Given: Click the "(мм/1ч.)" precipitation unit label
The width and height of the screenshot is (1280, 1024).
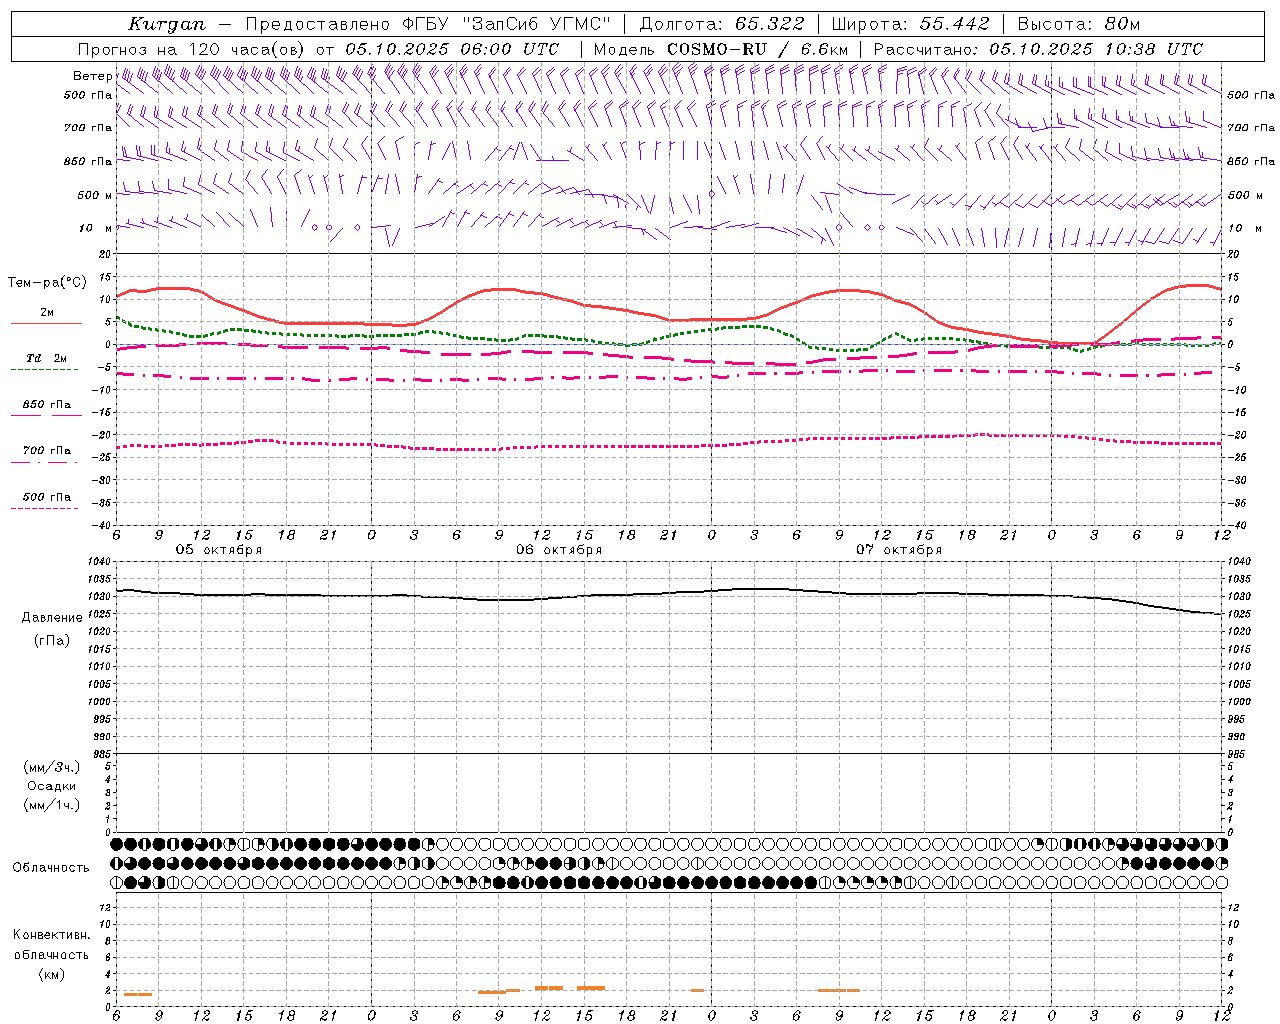Looking at the screenshot, I should coord(52,805).
